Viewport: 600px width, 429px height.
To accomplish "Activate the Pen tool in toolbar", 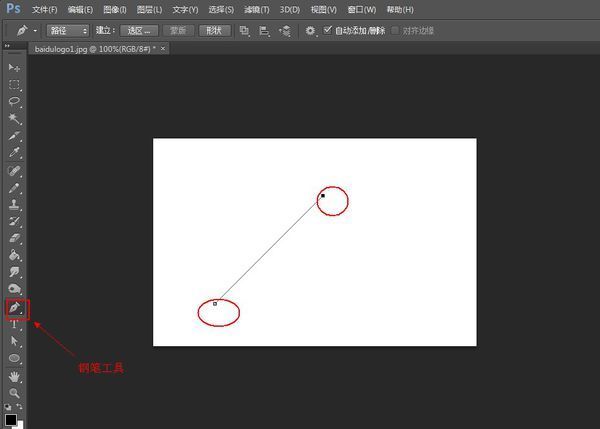I will (x=15, y=307).
